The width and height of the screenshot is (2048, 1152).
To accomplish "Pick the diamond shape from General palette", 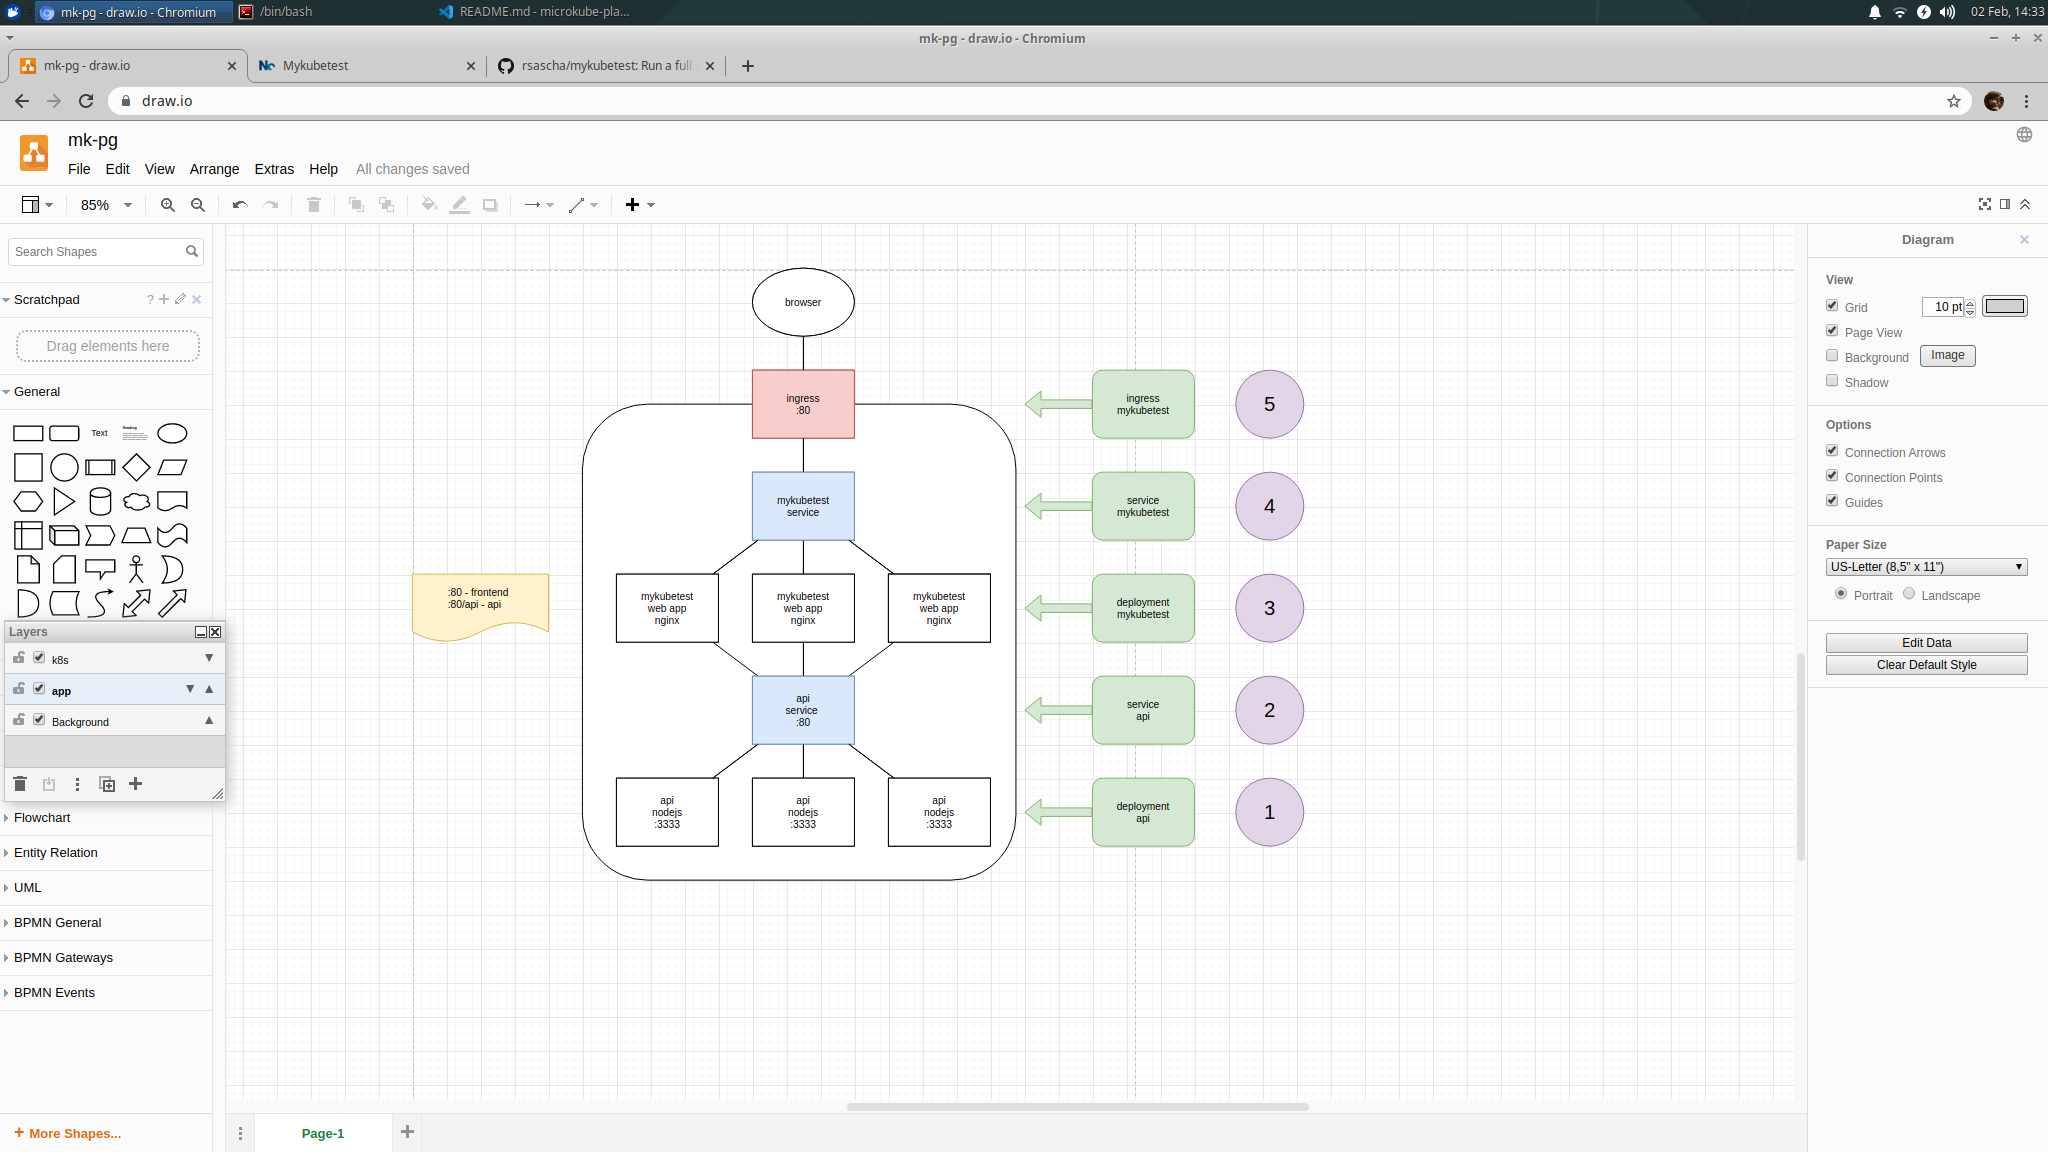I will 136,467.
